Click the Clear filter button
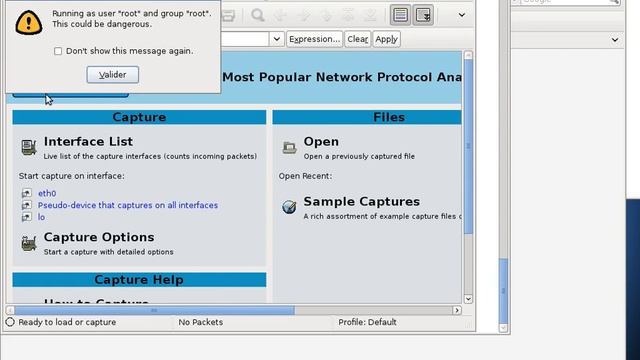 358,39
